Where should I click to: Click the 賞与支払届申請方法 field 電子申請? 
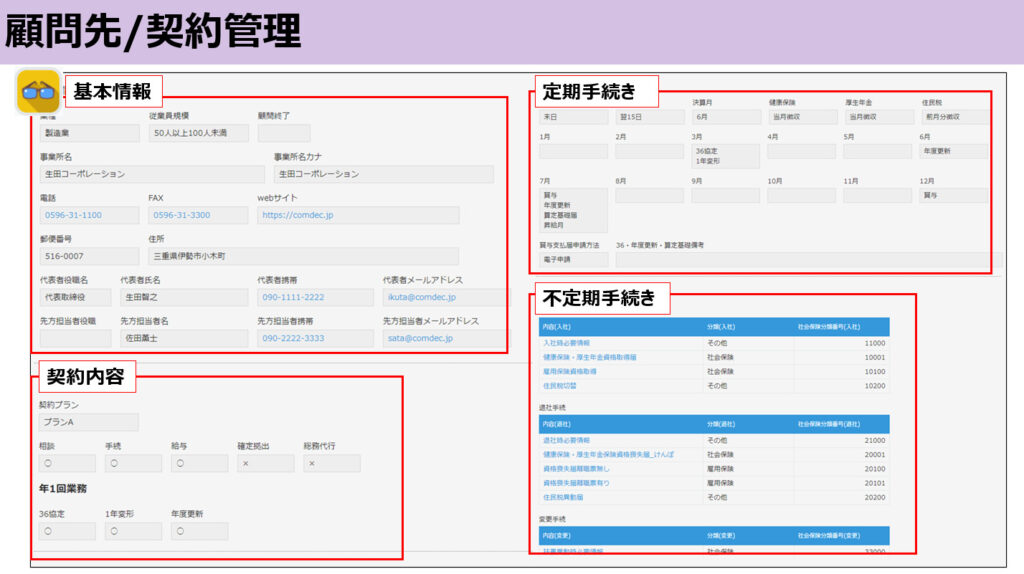(x=572, y=259)
